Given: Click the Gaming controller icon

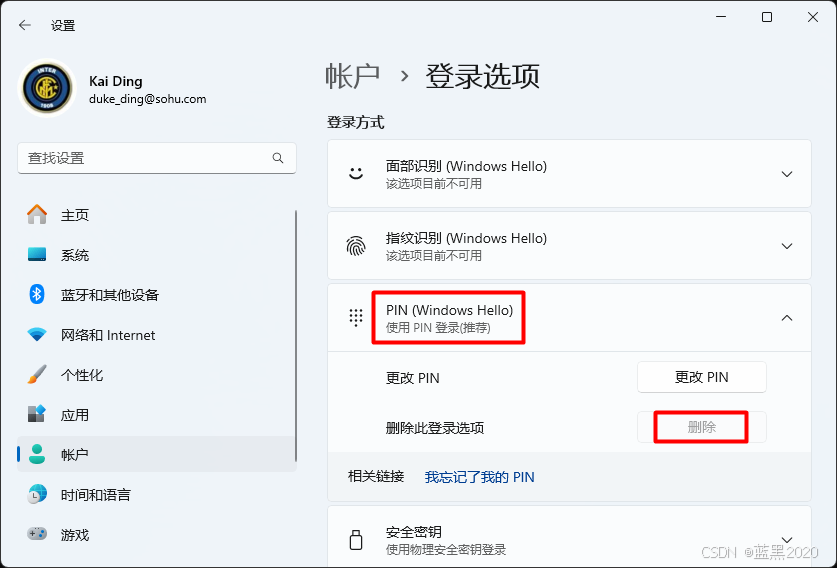Looking at the screenshot, I should point(37,535).
